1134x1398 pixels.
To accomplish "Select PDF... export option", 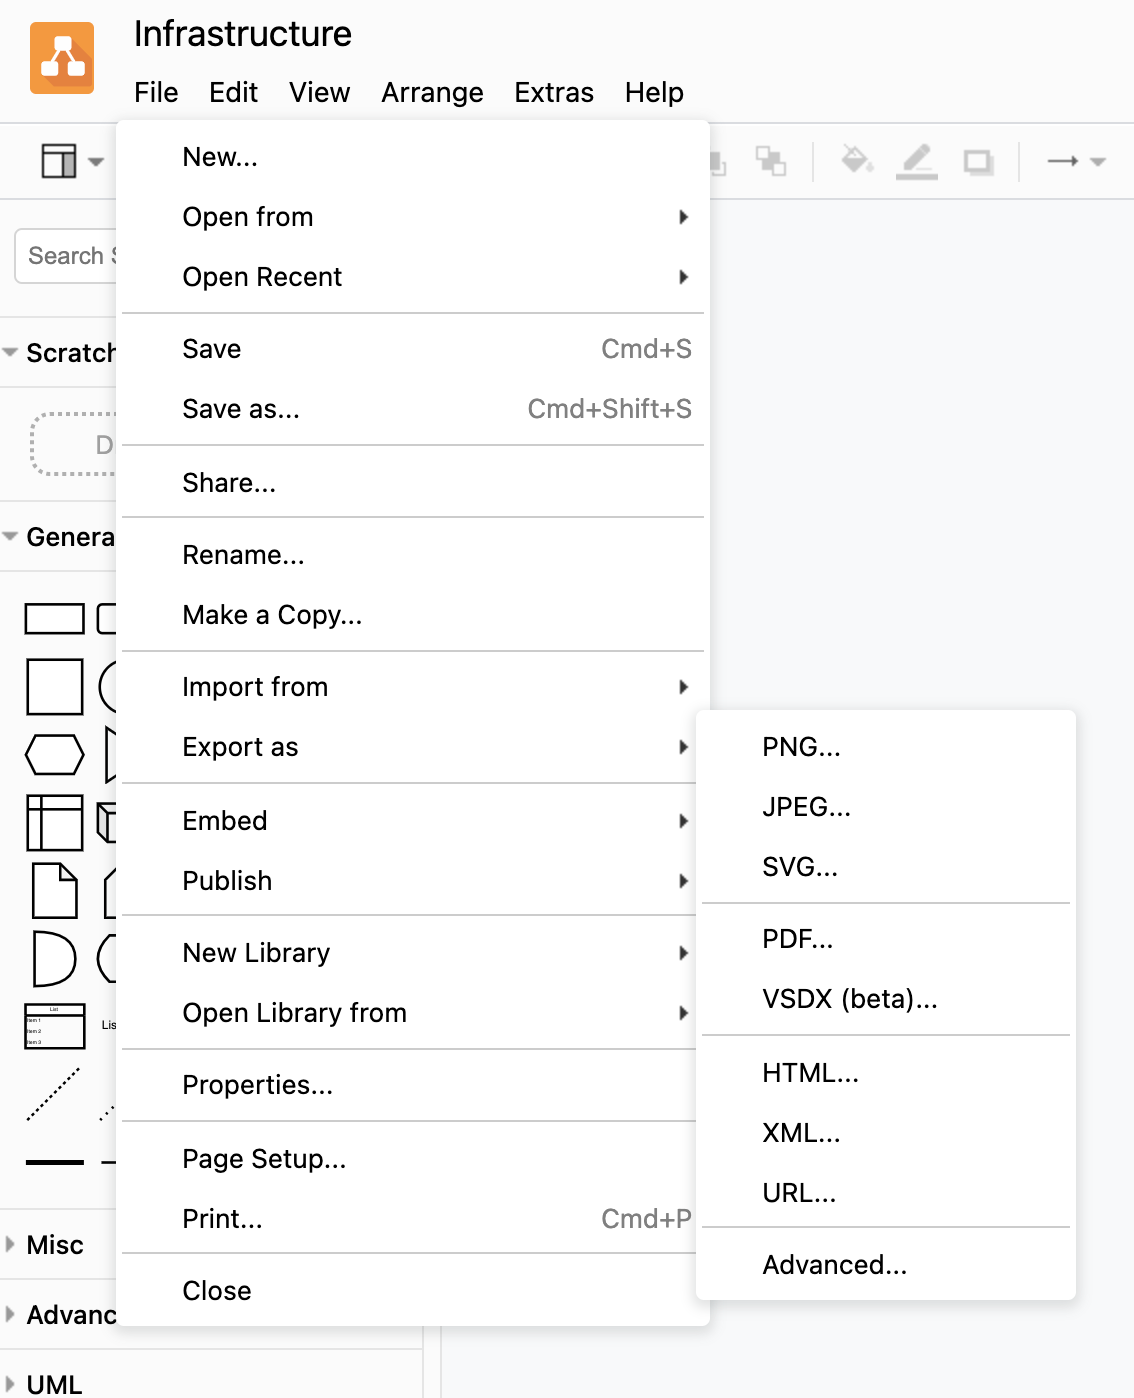I will (797, 939).
